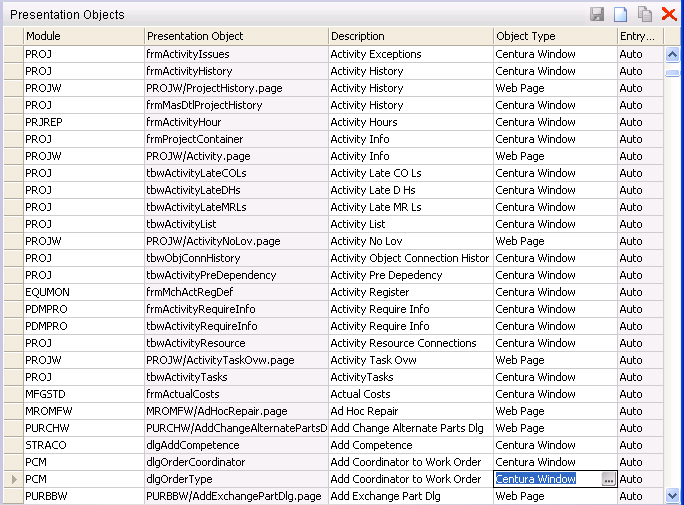The height and width of the screenshot is (505, 684).
Task: Click the Ad Hoc Repair description cell
Action: 410,411
